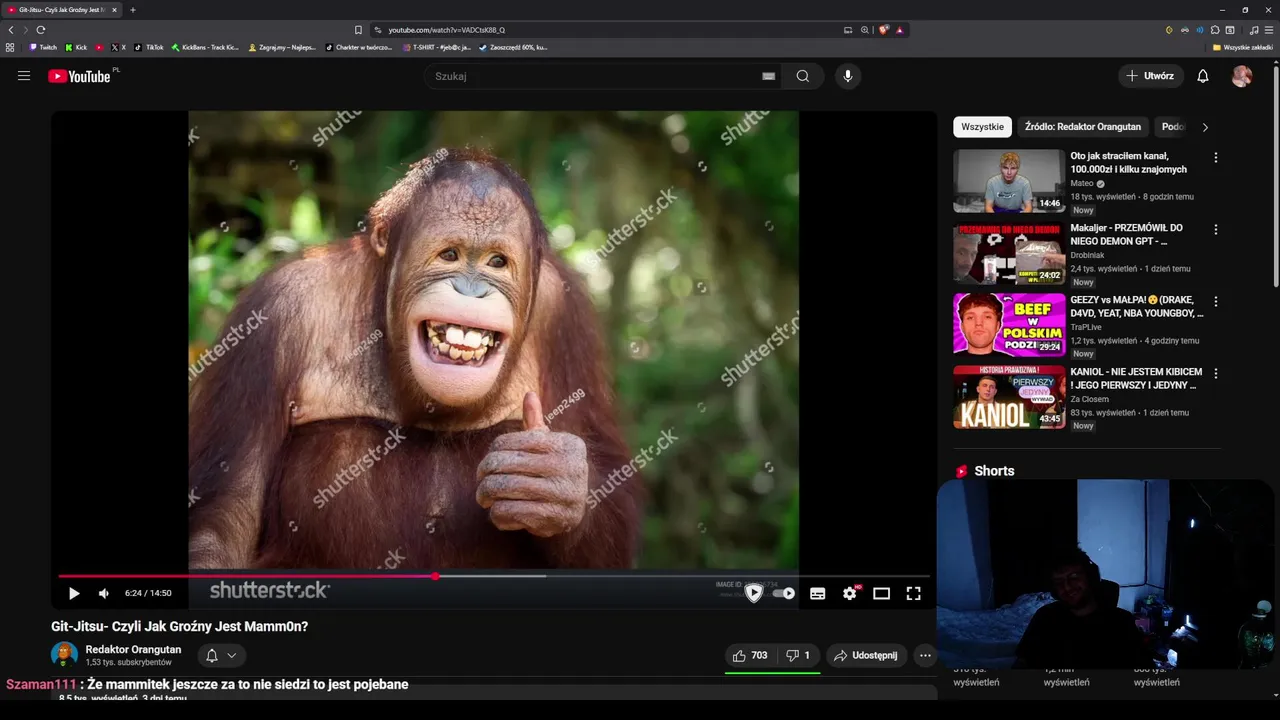Open the Brave Shields lion icon

pos(884,30)
